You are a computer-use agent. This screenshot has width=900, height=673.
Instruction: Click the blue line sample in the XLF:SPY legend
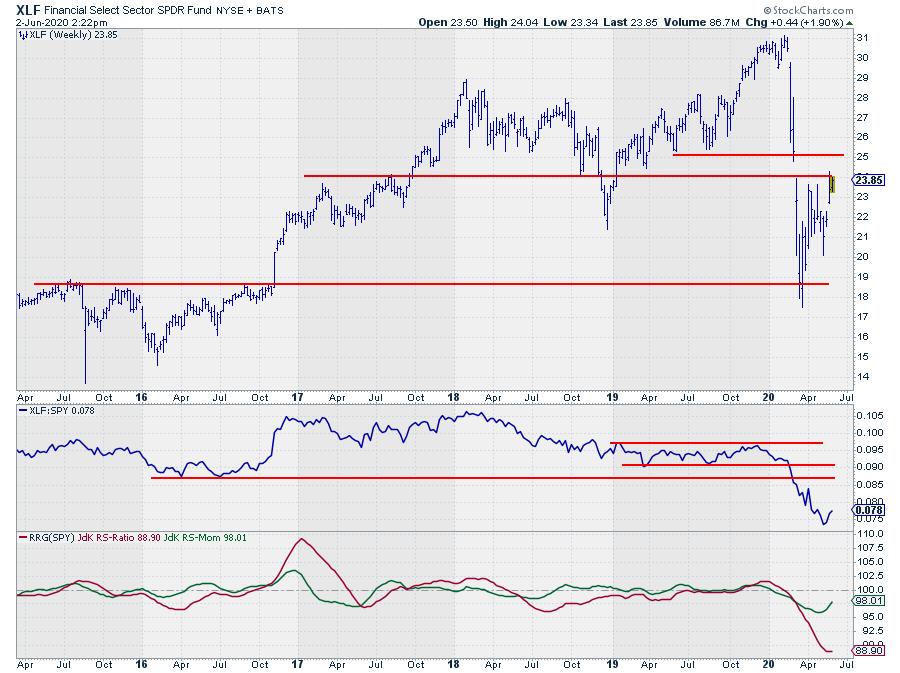pyautogui.click(x=23, y=411)
